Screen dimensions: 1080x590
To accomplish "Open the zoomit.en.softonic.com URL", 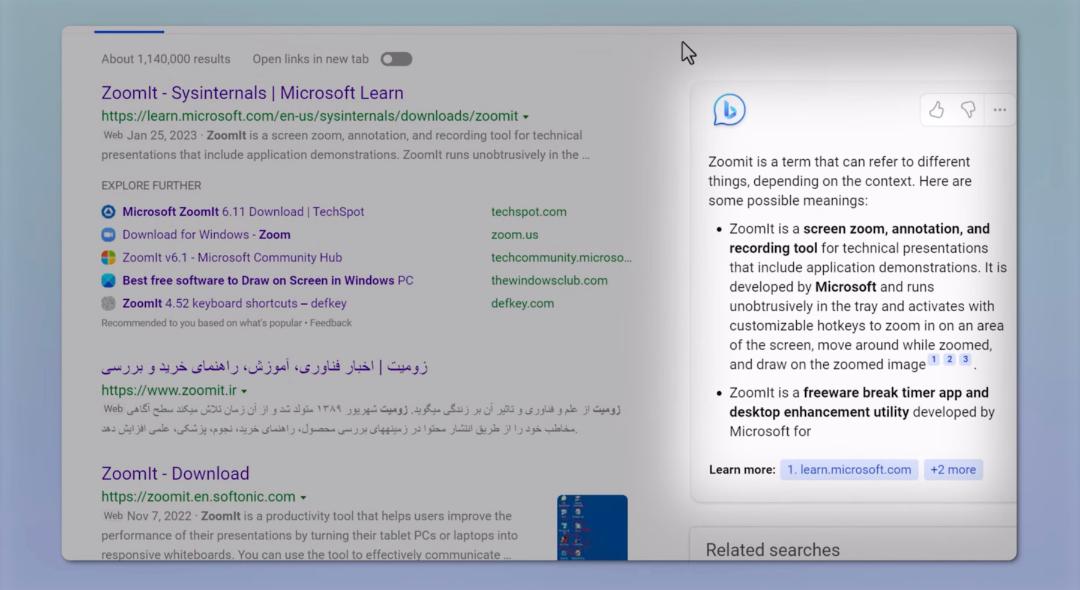I will pyautogui.click(x=198, y=496).
